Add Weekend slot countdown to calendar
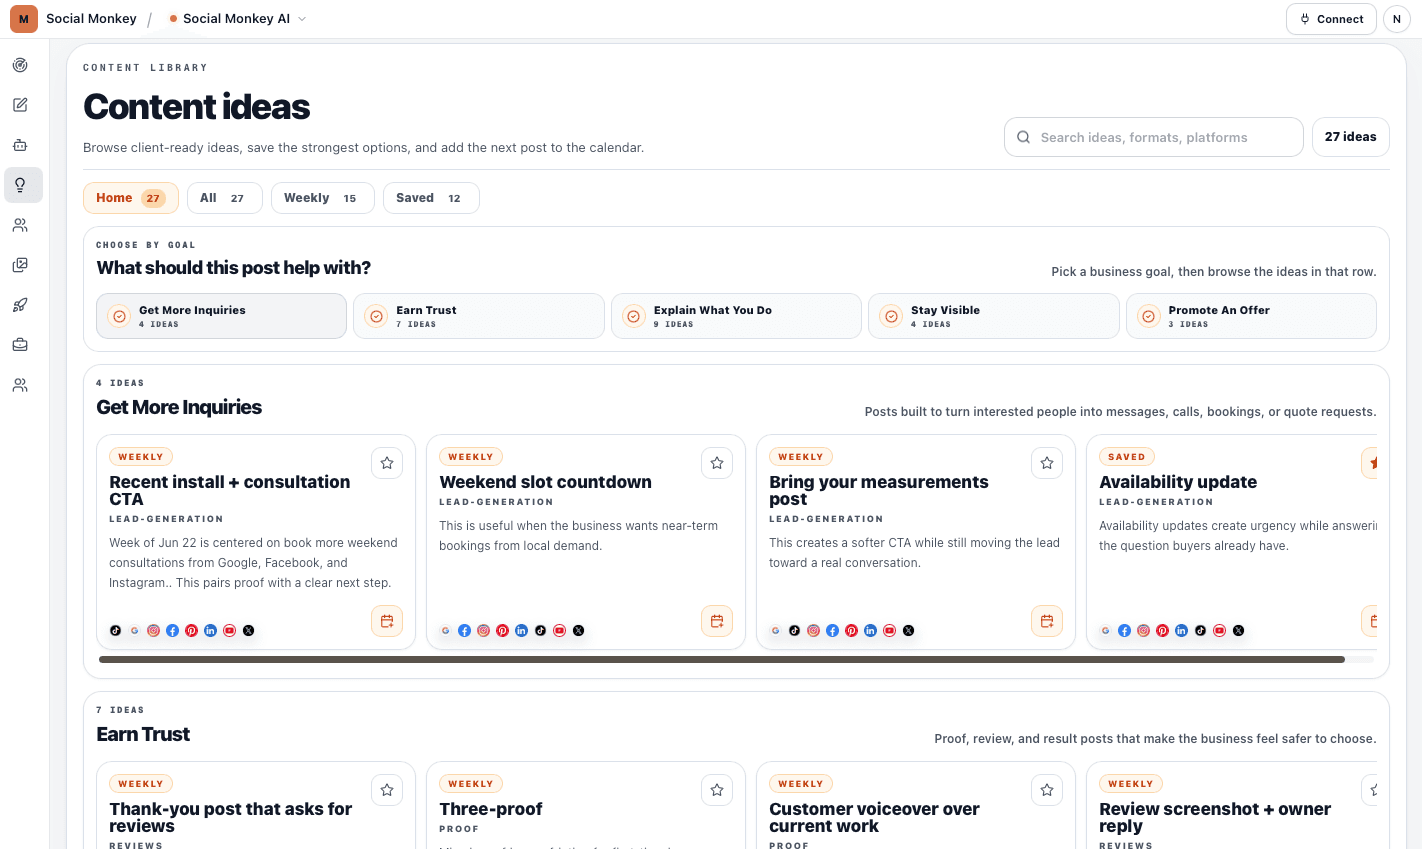The width and height of the screenshot is (1422, 849). coord(717,621)
